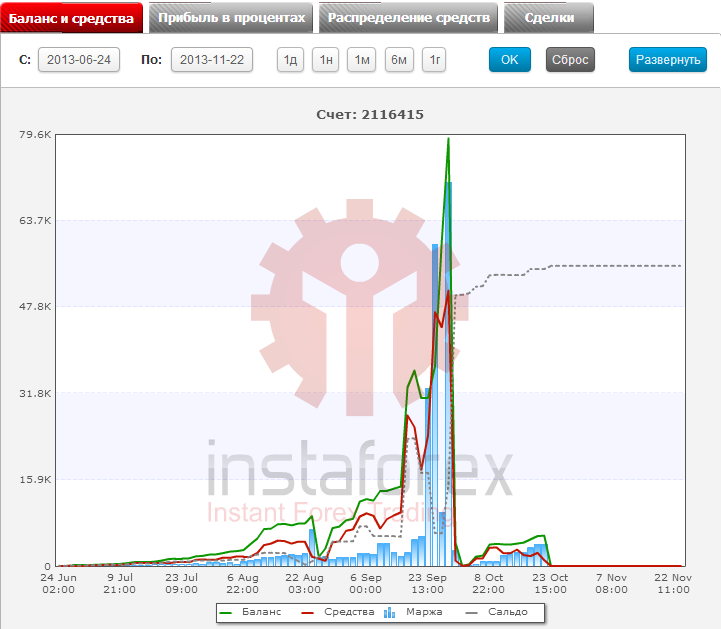Click the 23 Jul 09:00 axis label
The image size is (721, 629).
pos(181,583)
